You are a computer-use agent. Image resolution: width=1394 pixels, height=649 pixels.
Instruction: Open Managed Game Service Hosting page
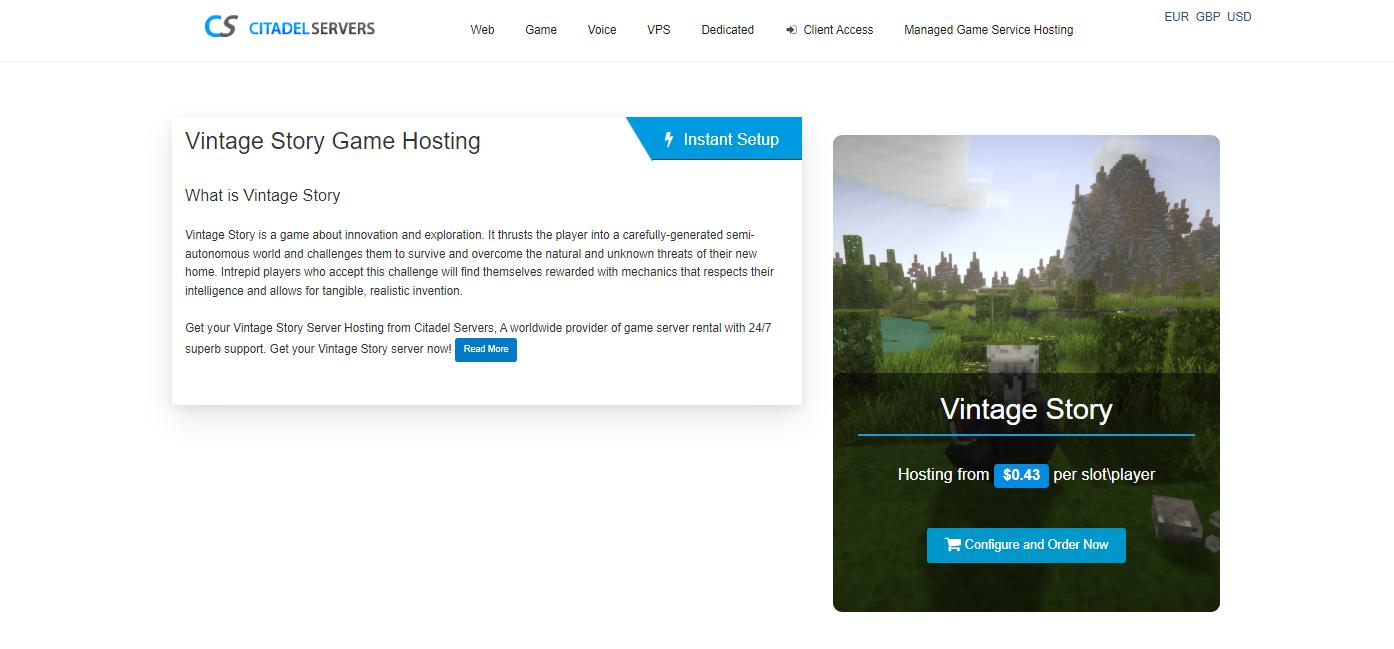click(x=988, y=30)
